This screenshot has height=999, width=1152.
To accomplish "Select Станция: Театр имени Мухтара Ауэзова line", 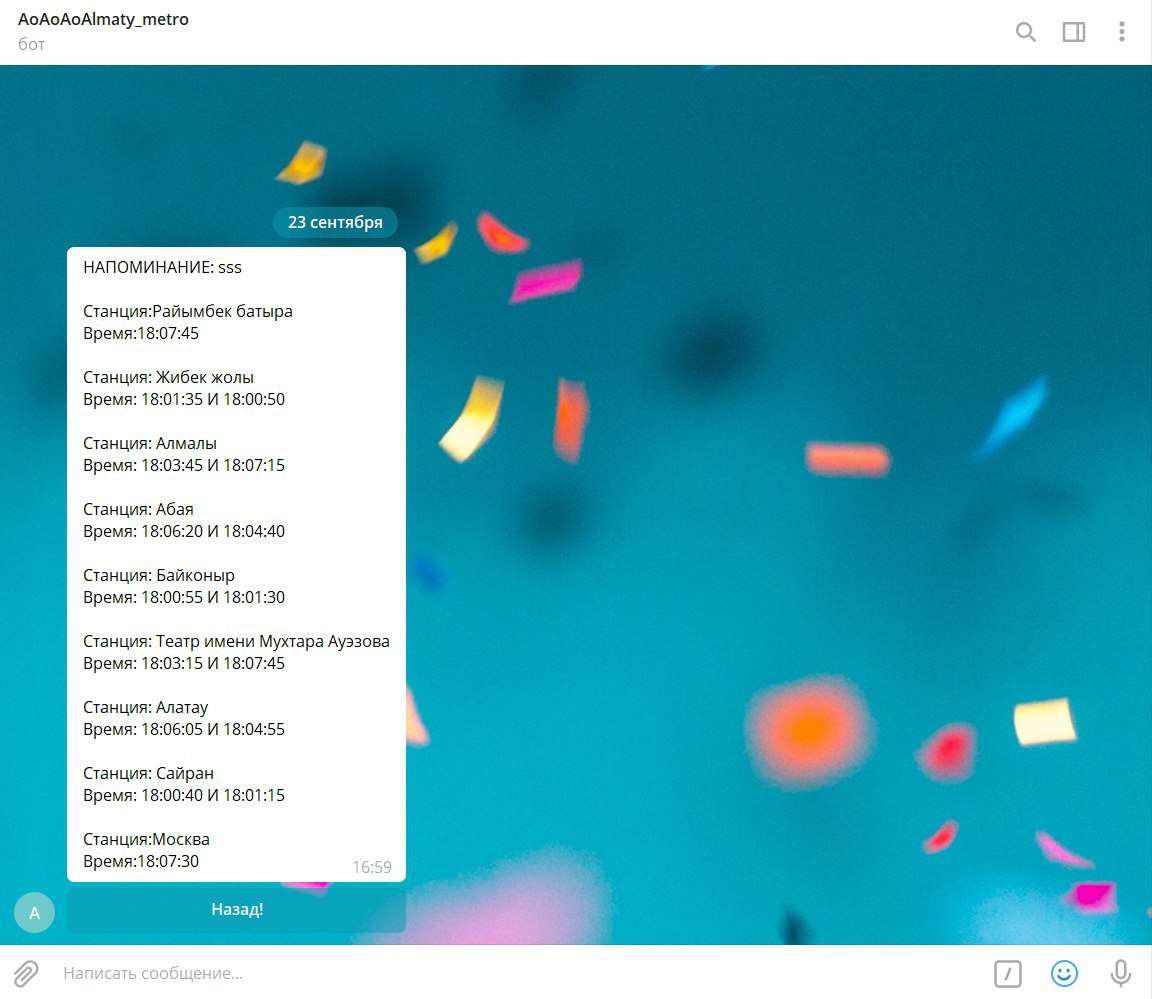I will [x=236, y=642].
